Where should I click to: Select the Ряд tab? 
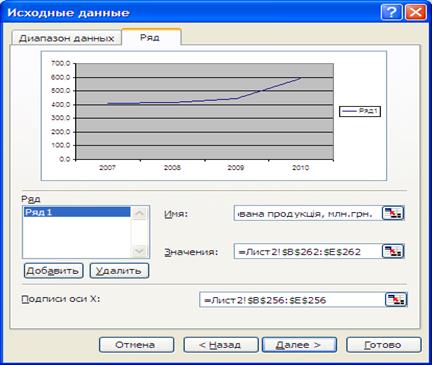click(x=151, y=37)
